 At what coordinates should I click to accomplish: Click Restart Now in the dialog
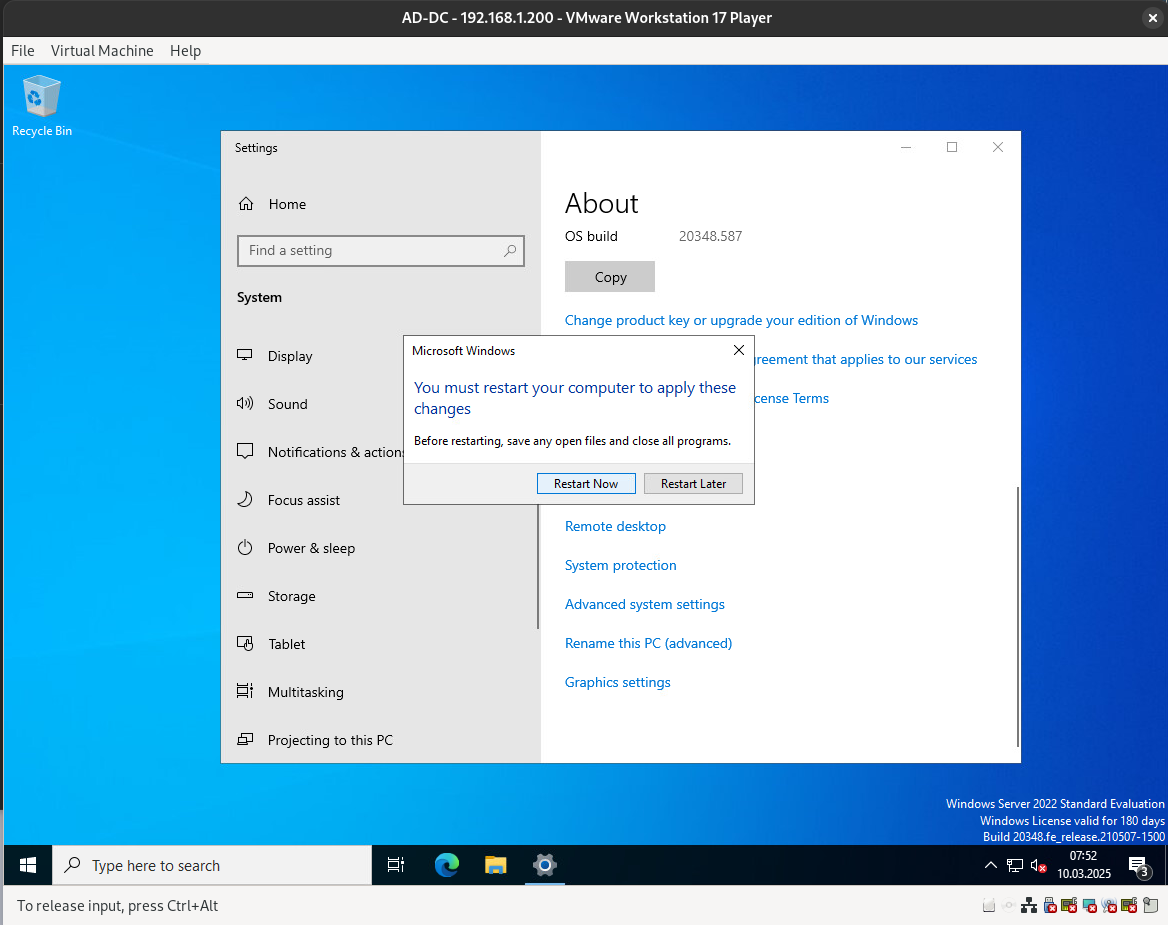point(586,484)
